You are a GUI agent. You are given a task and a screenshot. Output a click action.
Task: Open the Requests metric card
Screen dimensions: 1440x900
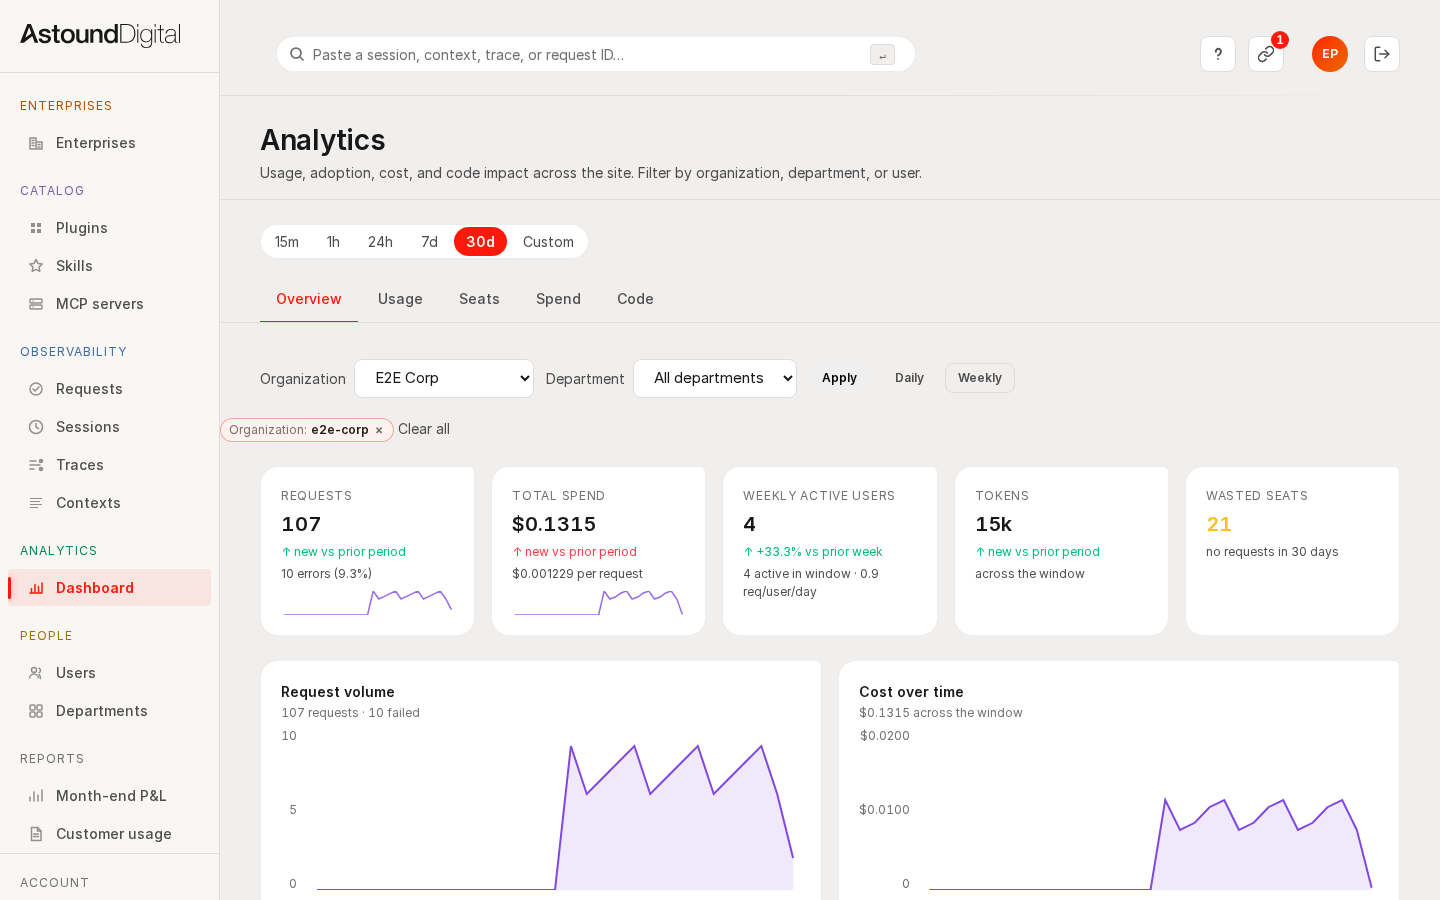pyautogui.click(x=367, y=551)
